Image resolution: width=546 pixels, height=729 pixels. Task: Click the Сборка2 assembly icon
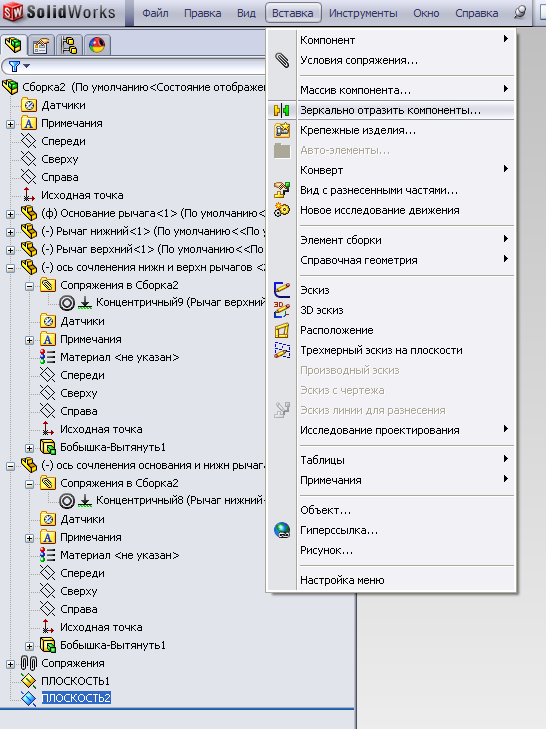click(x=10, y=87)
